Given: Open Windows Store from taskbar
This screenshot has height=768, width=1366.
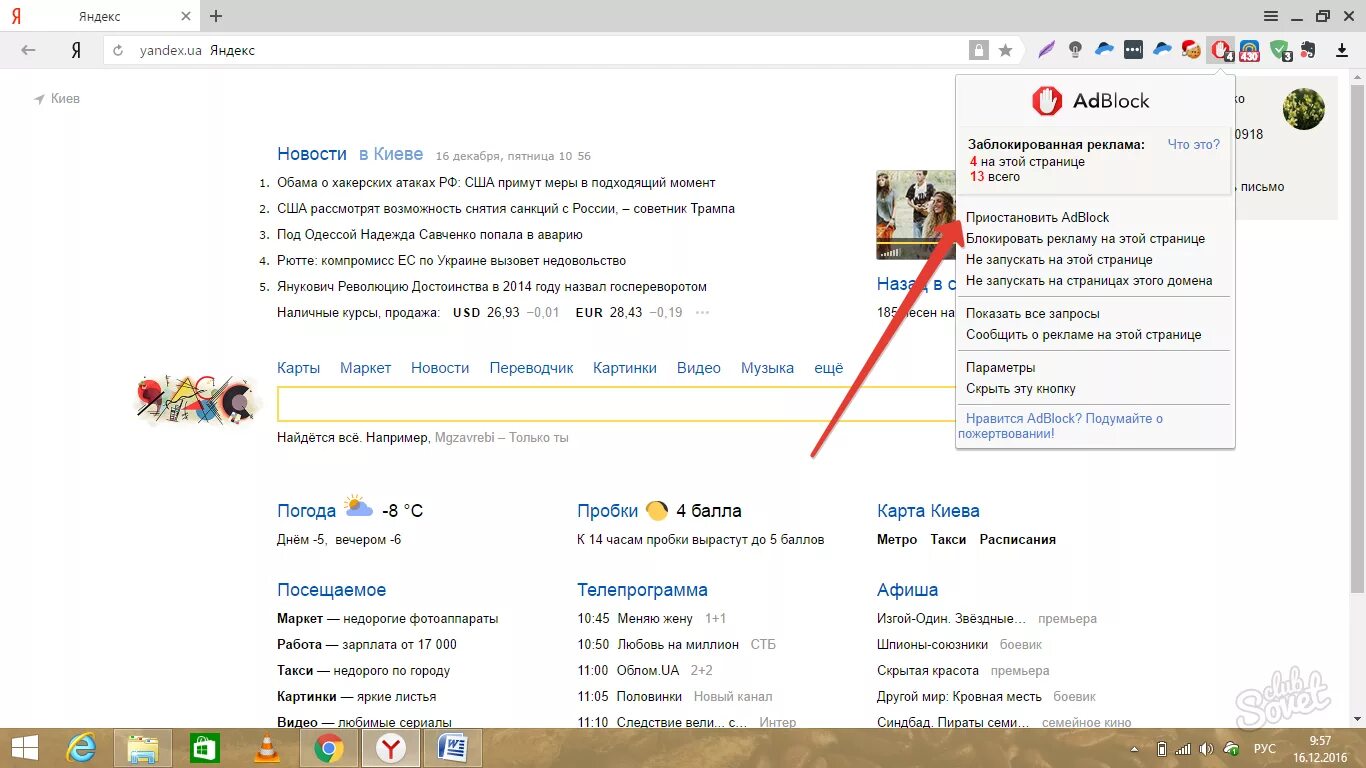Looking at the screenshot, I should 204,748.
